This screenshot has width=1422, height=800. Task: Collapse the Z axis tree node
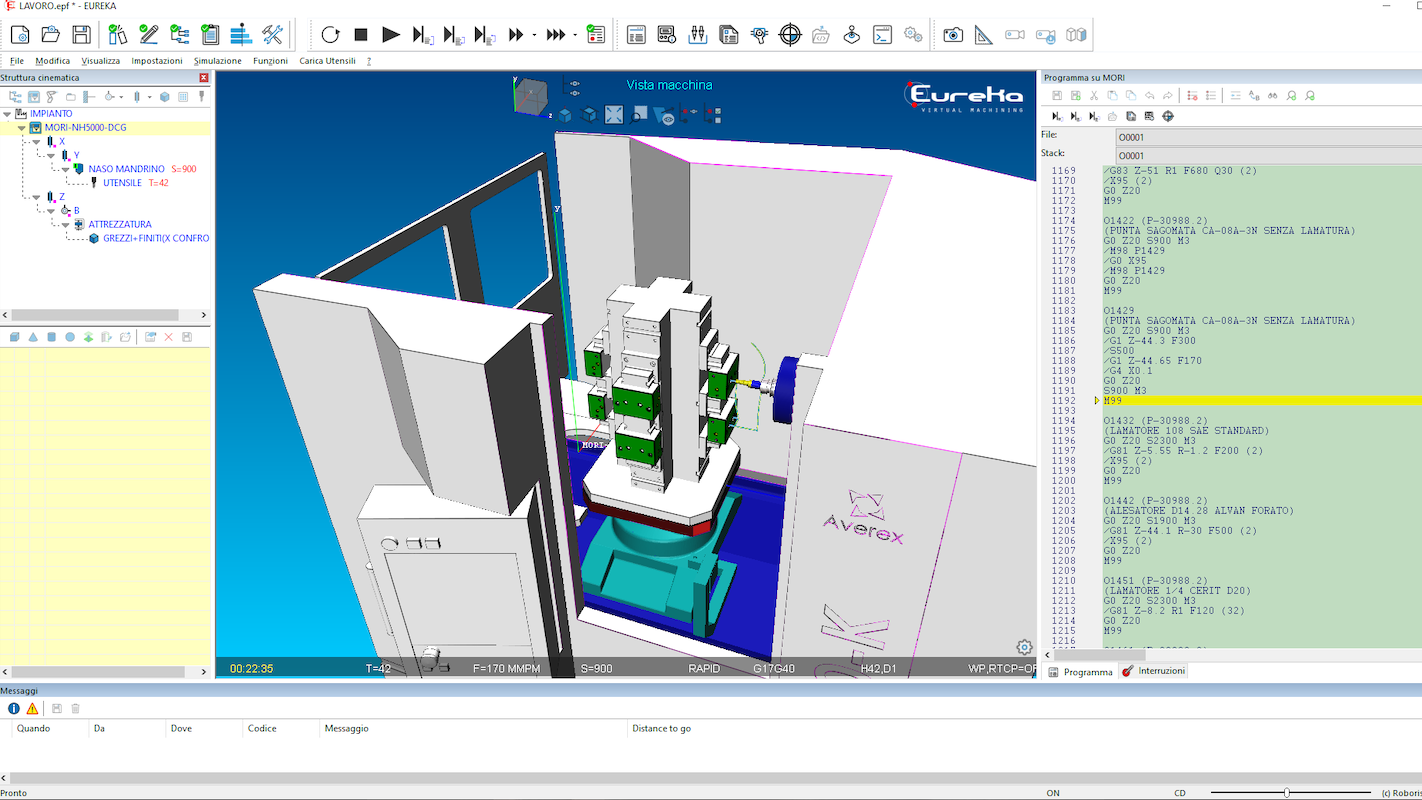point(37,197)
